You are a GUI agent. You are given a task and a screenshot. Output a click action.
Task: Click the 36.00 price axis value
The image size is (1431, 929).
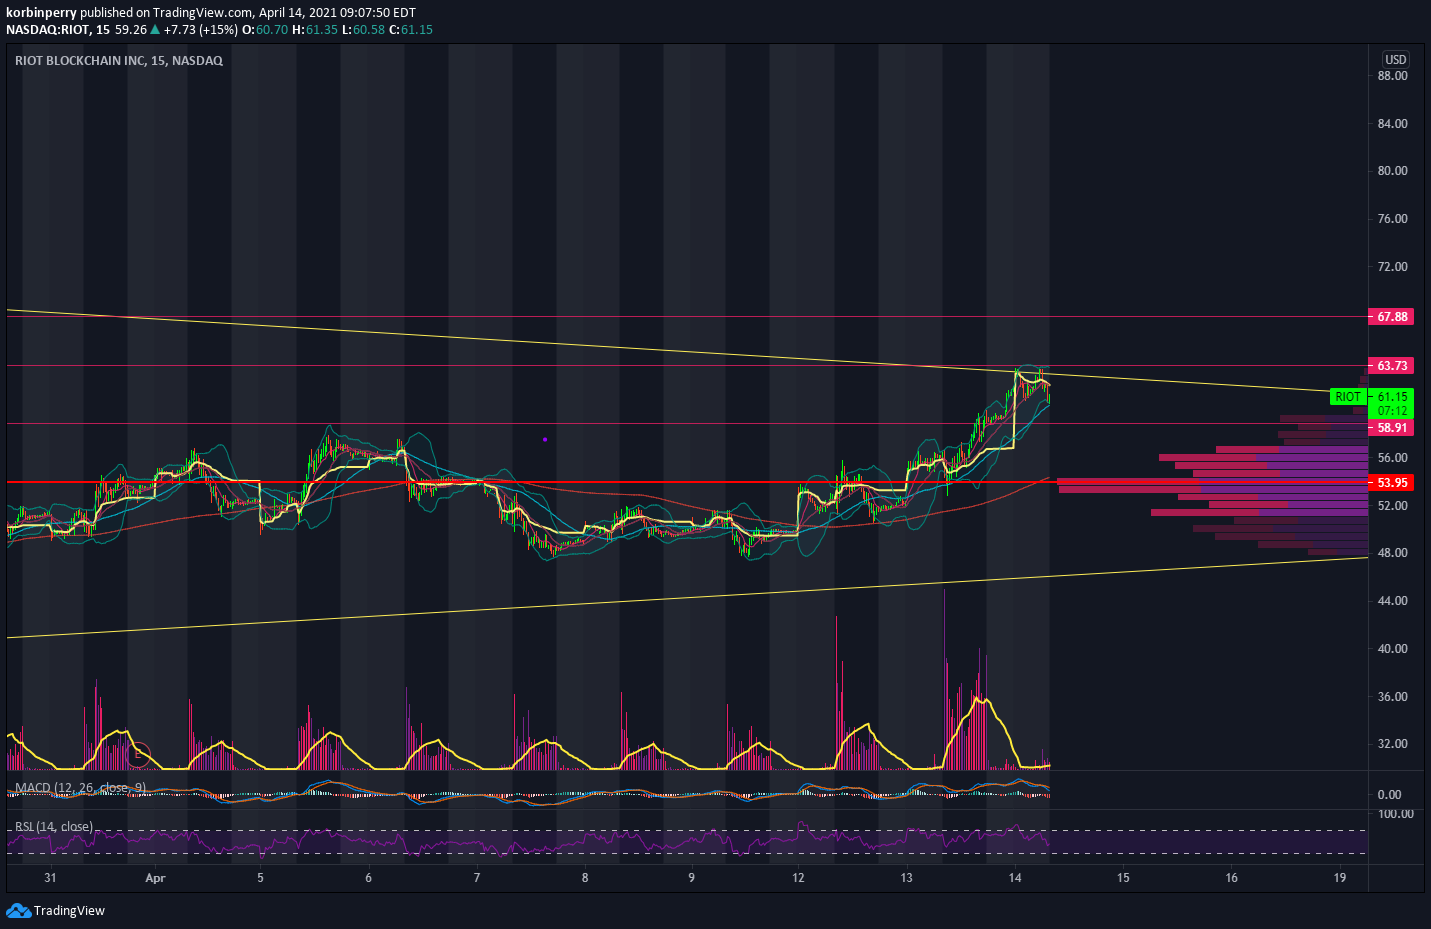tap(1392, 697)
